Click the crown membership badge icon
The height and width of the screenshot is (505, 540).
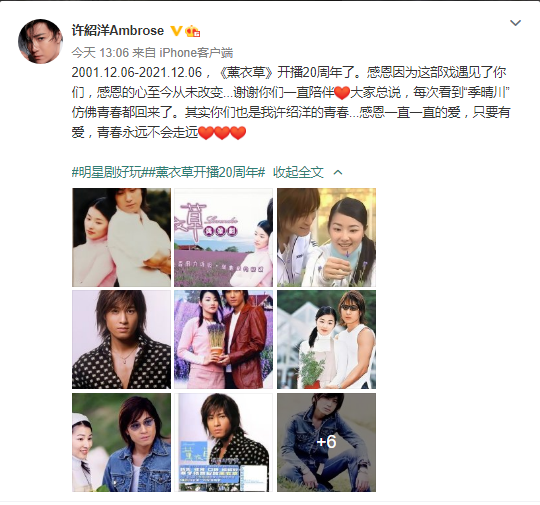click(x=193, y=31)
